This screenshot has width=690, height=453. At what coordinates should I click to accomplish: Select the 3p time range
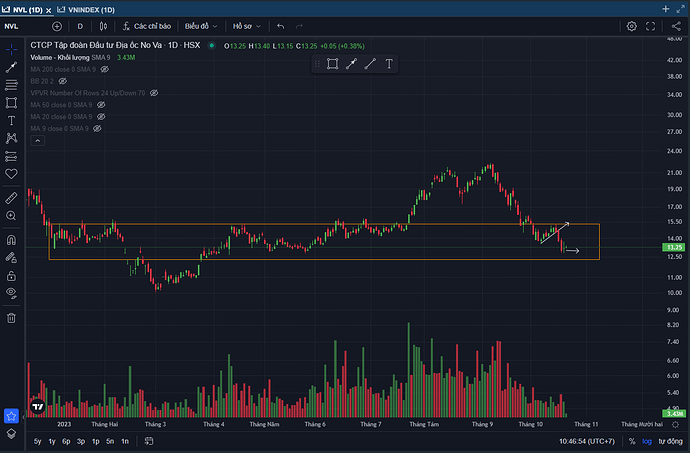point(81,441)
